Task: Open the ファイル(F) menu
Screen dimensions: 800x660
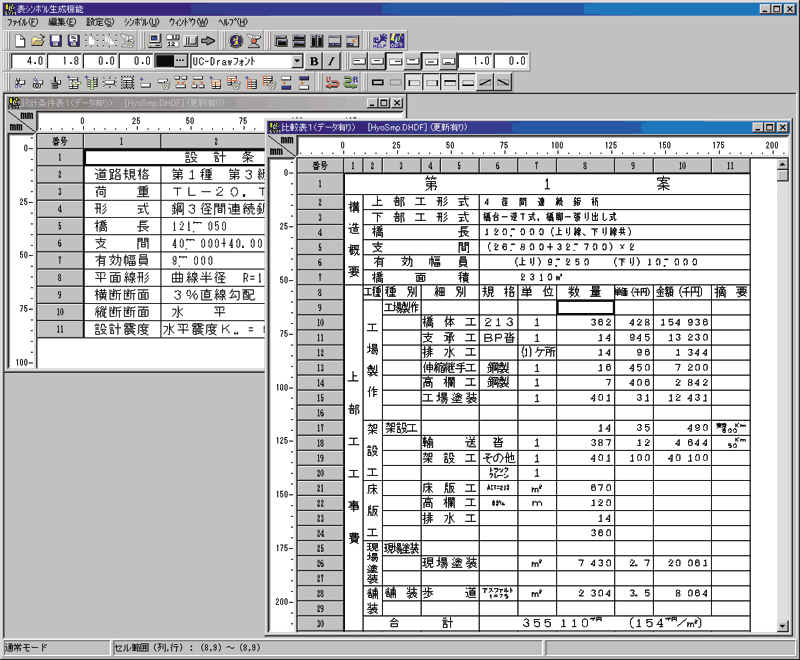Action: click(x=23, y=21)
